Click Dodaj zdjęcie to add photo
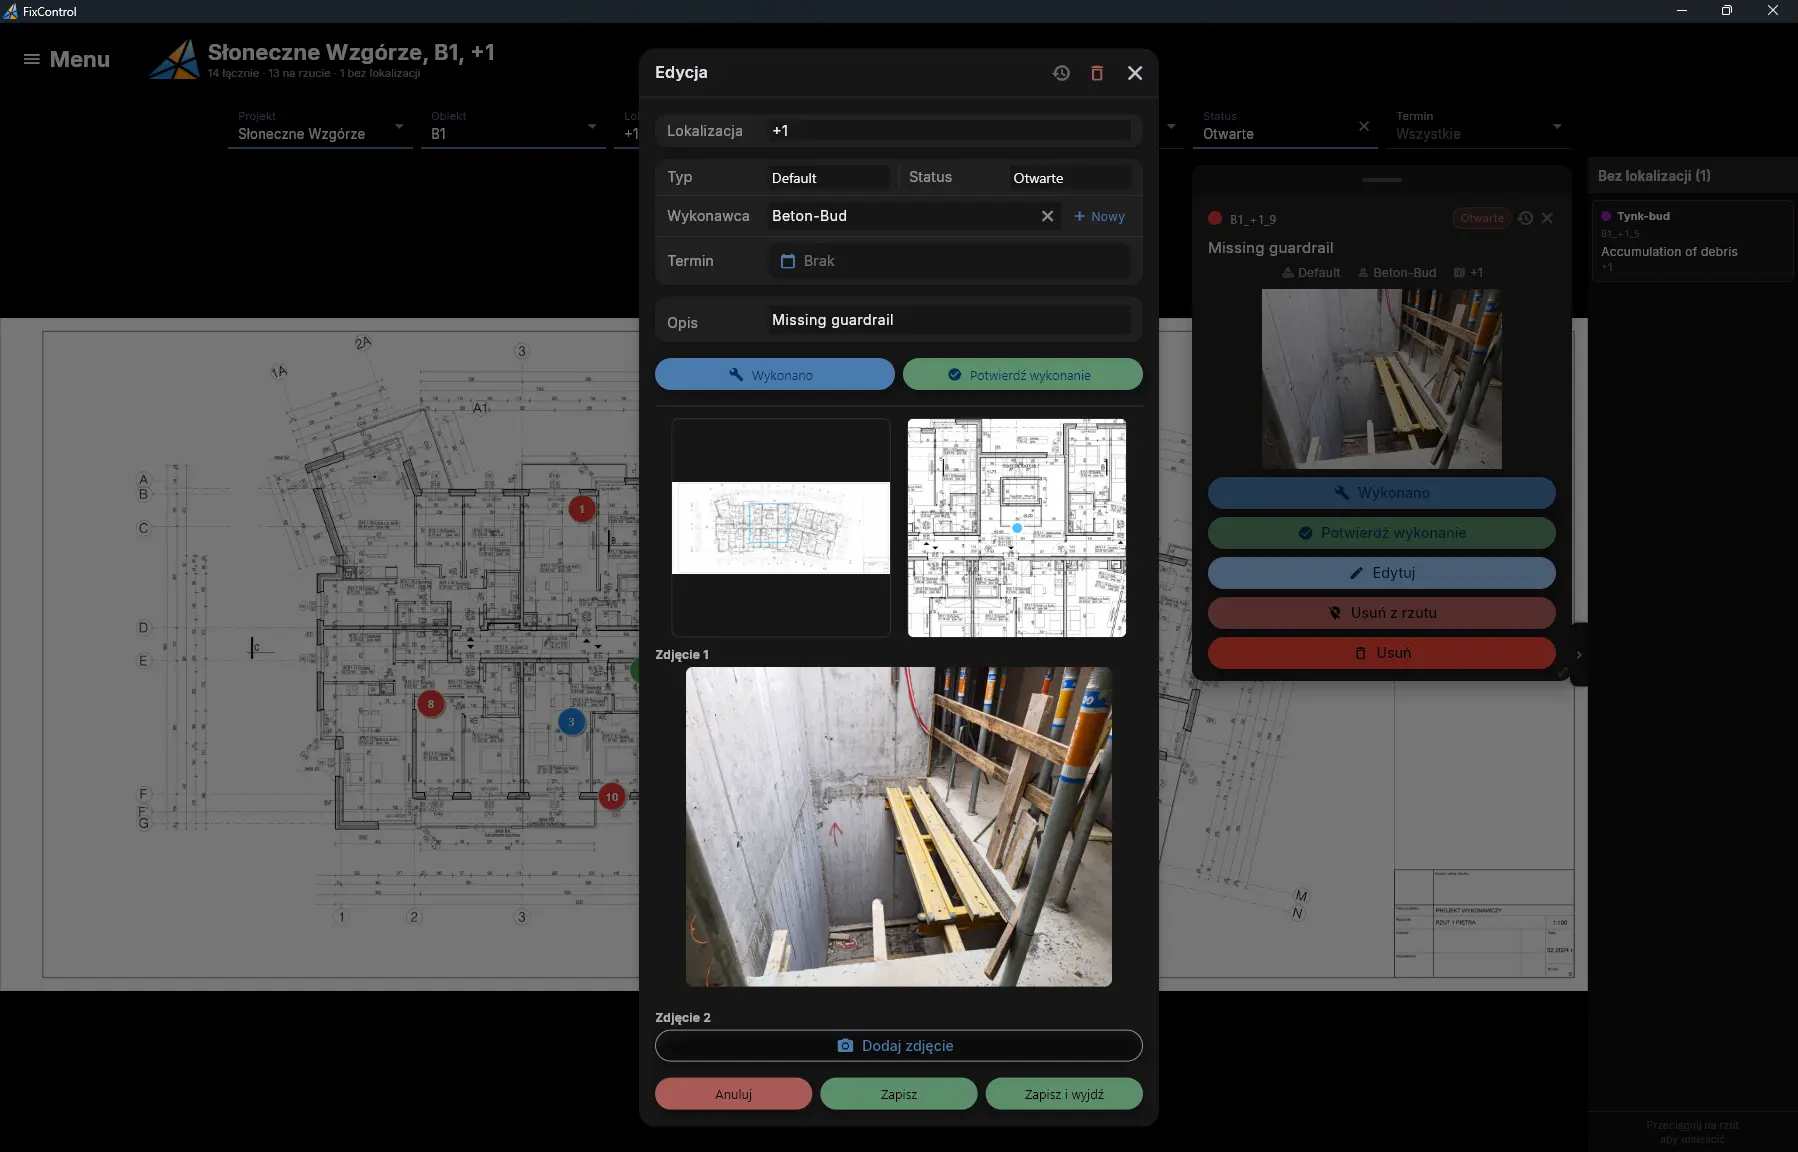Image resolution: width=1798 pixels, height=1152 pixels. coord(899,1046)
